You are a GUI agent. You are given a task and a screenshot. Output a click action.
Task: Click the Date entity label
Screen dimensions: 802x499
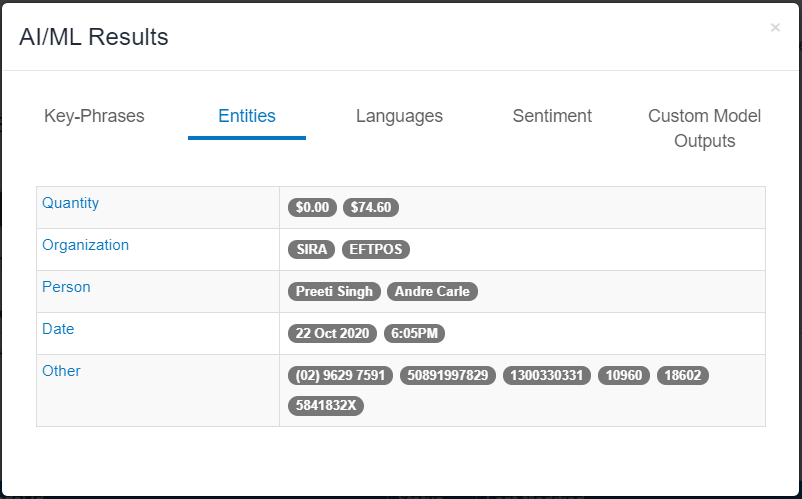tap(58, 329)
